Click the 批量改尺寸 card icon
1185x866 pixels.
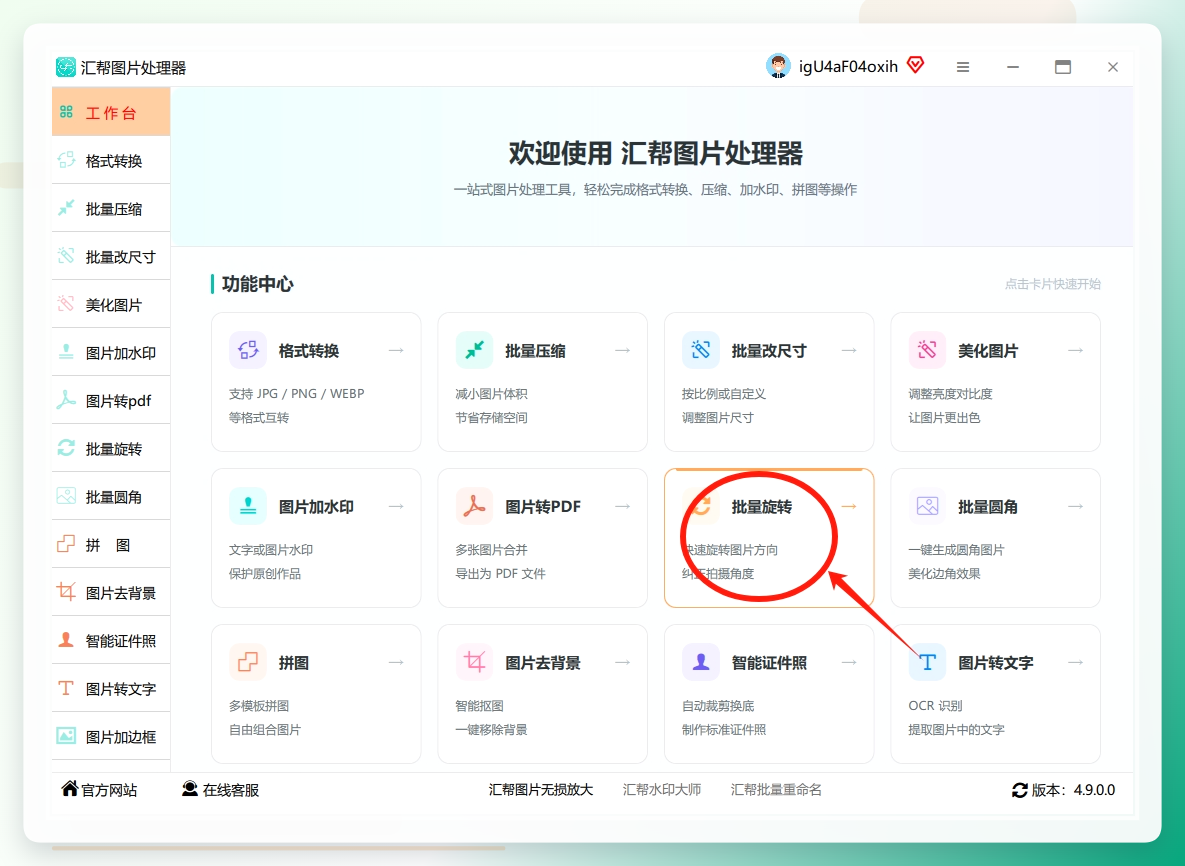pyautogui.click(x=701, y=350)
